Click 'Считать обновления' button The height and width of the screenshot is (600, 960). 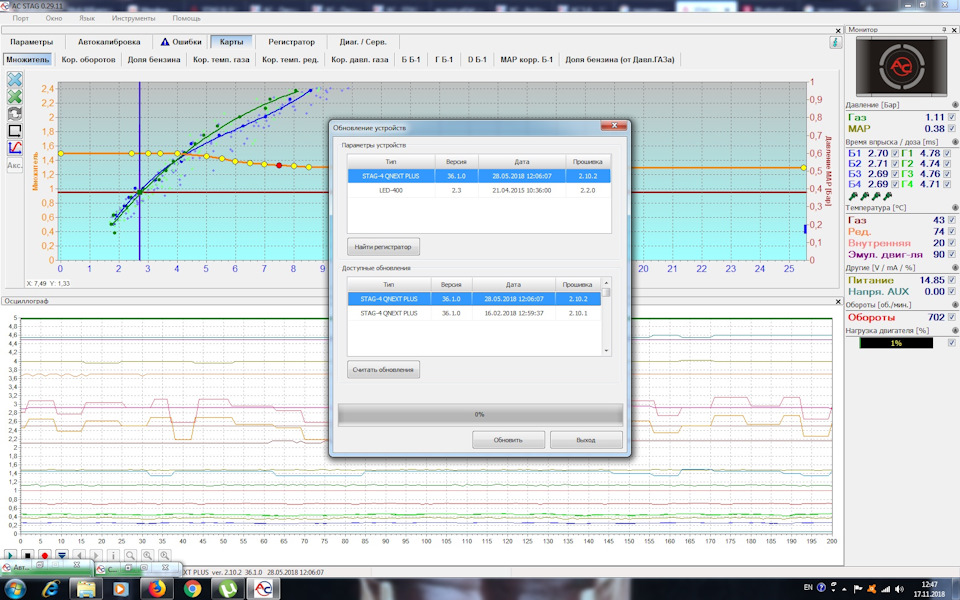point(383,370)
